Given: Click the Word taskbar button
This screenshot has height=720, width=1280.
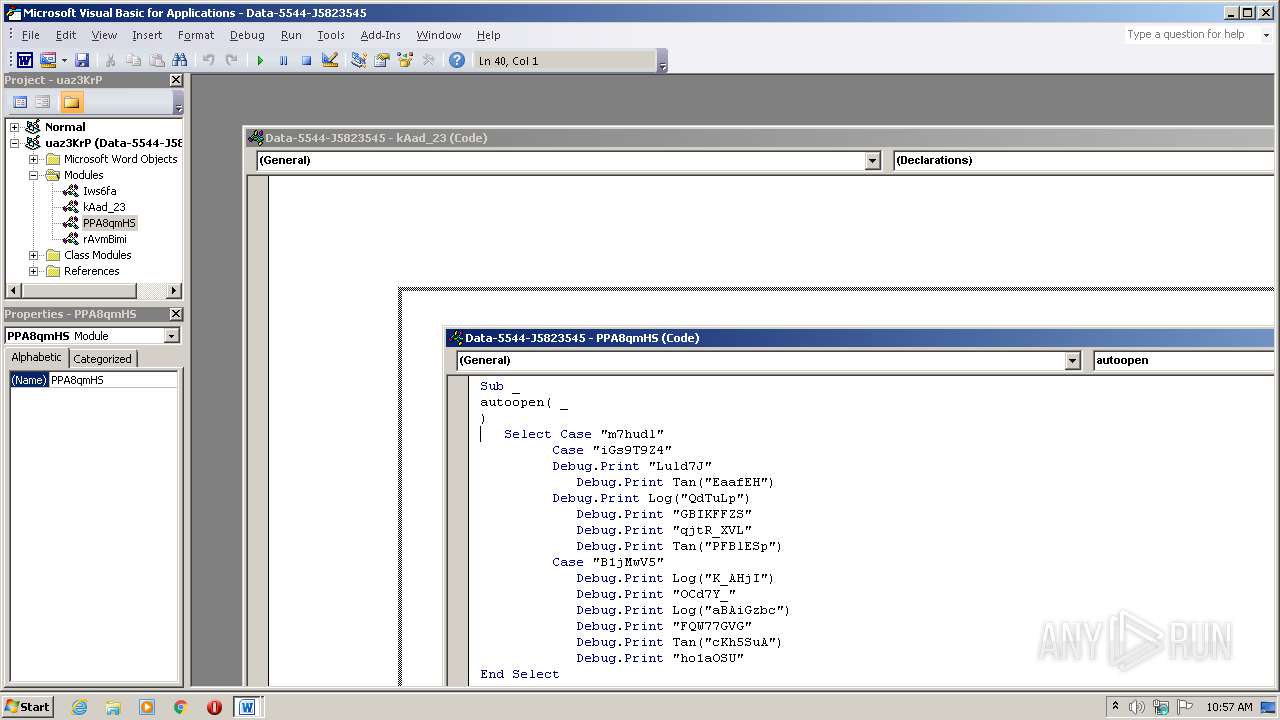Looking at the screenshot, I should tap(246, 707).
